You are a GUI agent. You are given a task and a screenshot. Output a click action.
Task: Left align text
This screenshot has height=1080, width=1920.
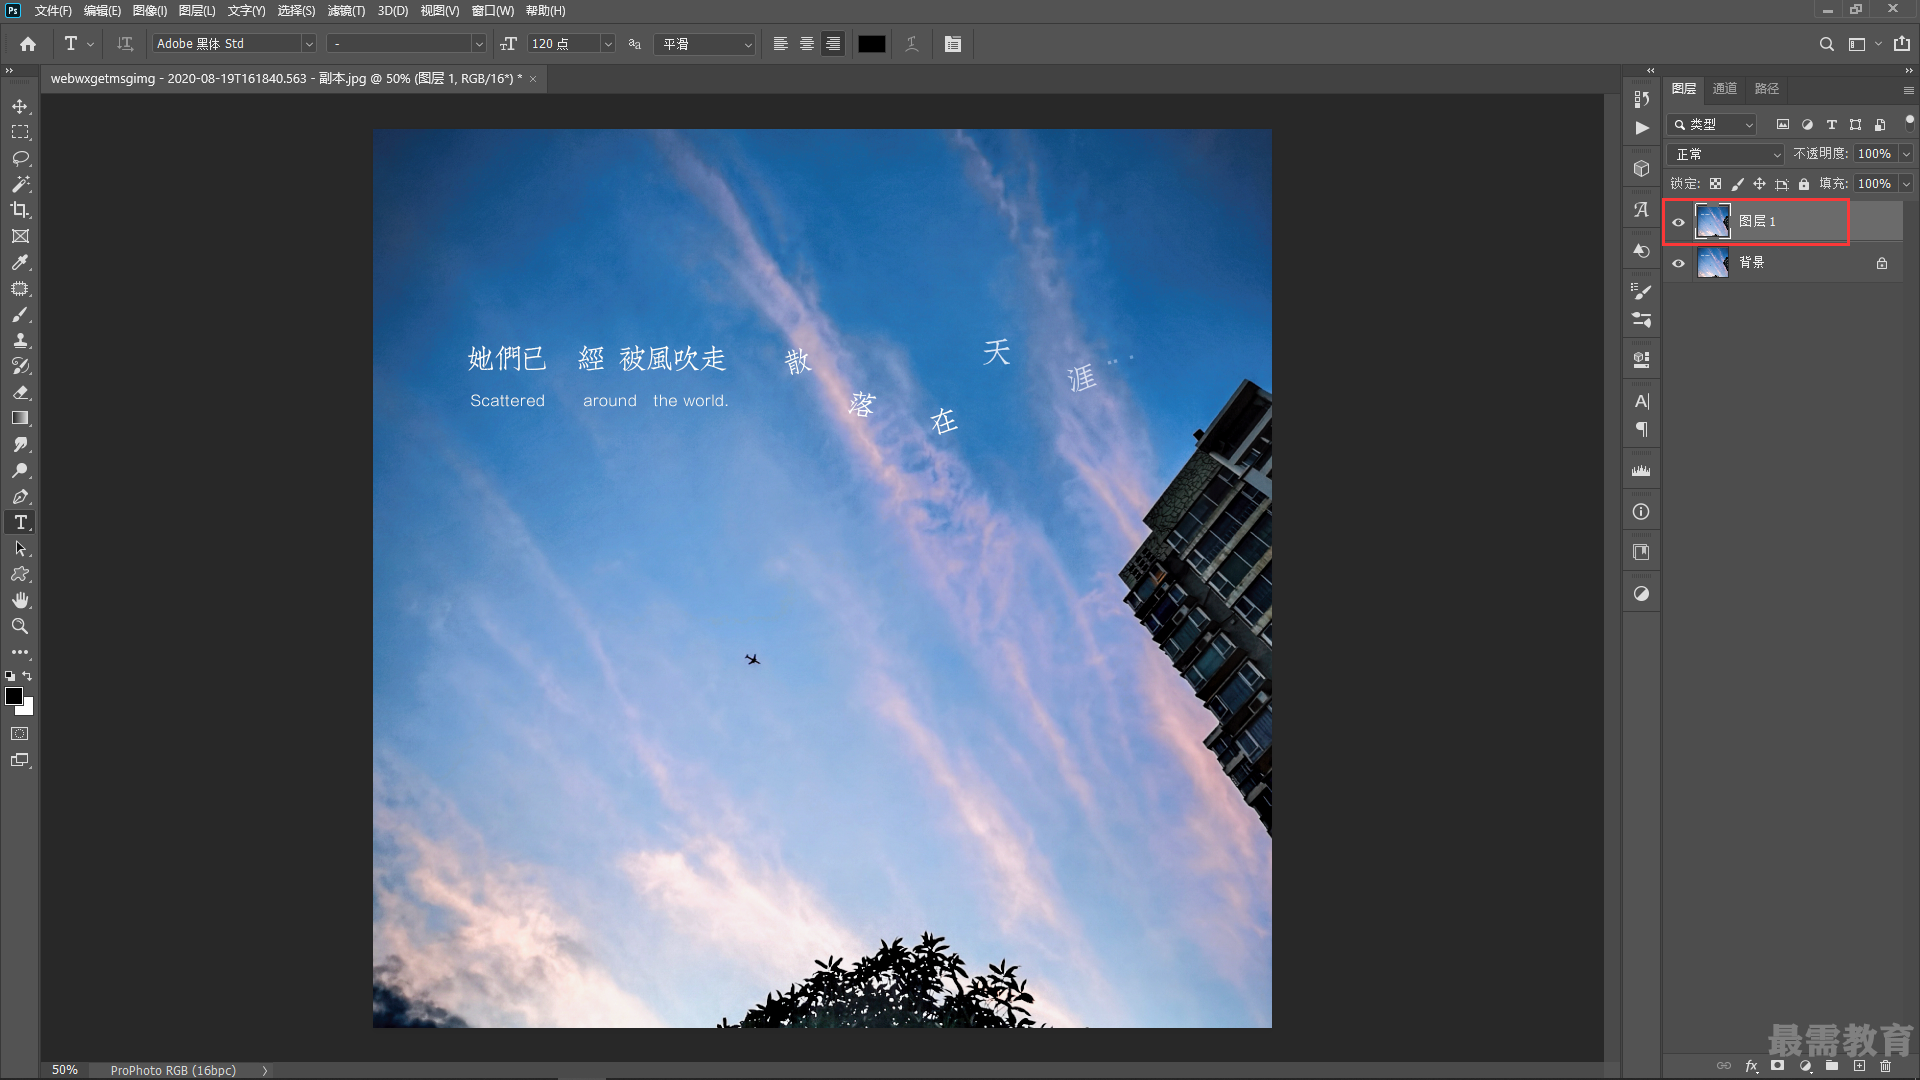tap(781, 44)
